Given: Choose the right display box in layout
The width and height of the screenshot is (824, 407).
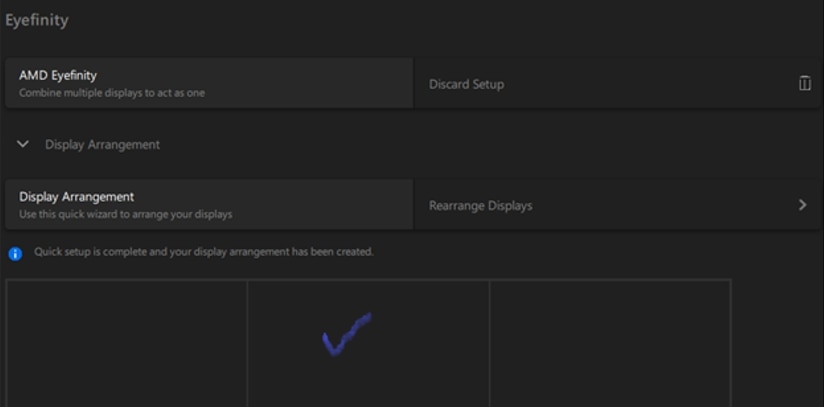Looking at the screenshot, I should click(610, 343).
